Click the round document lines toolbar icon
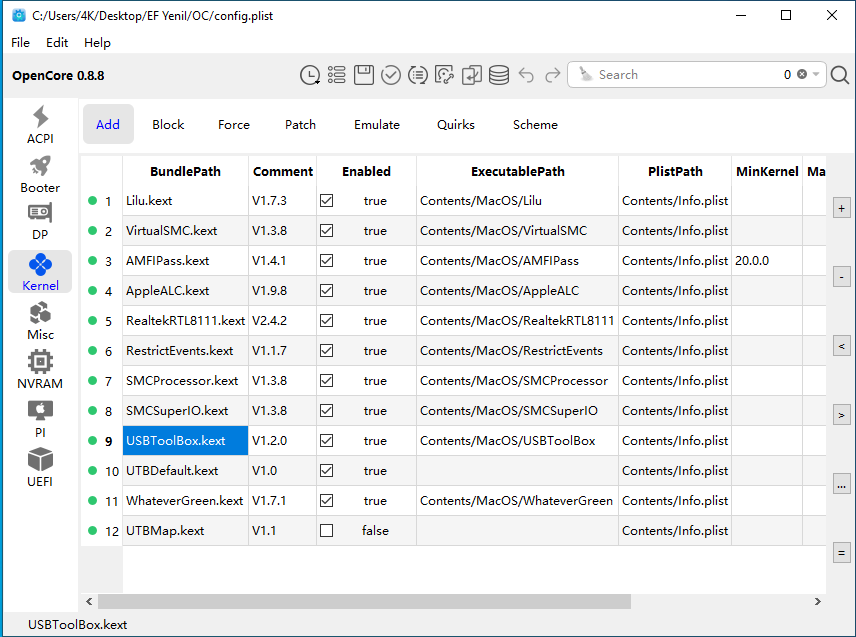The height and width of the screenshot is (637, 856). pos(418,75)
